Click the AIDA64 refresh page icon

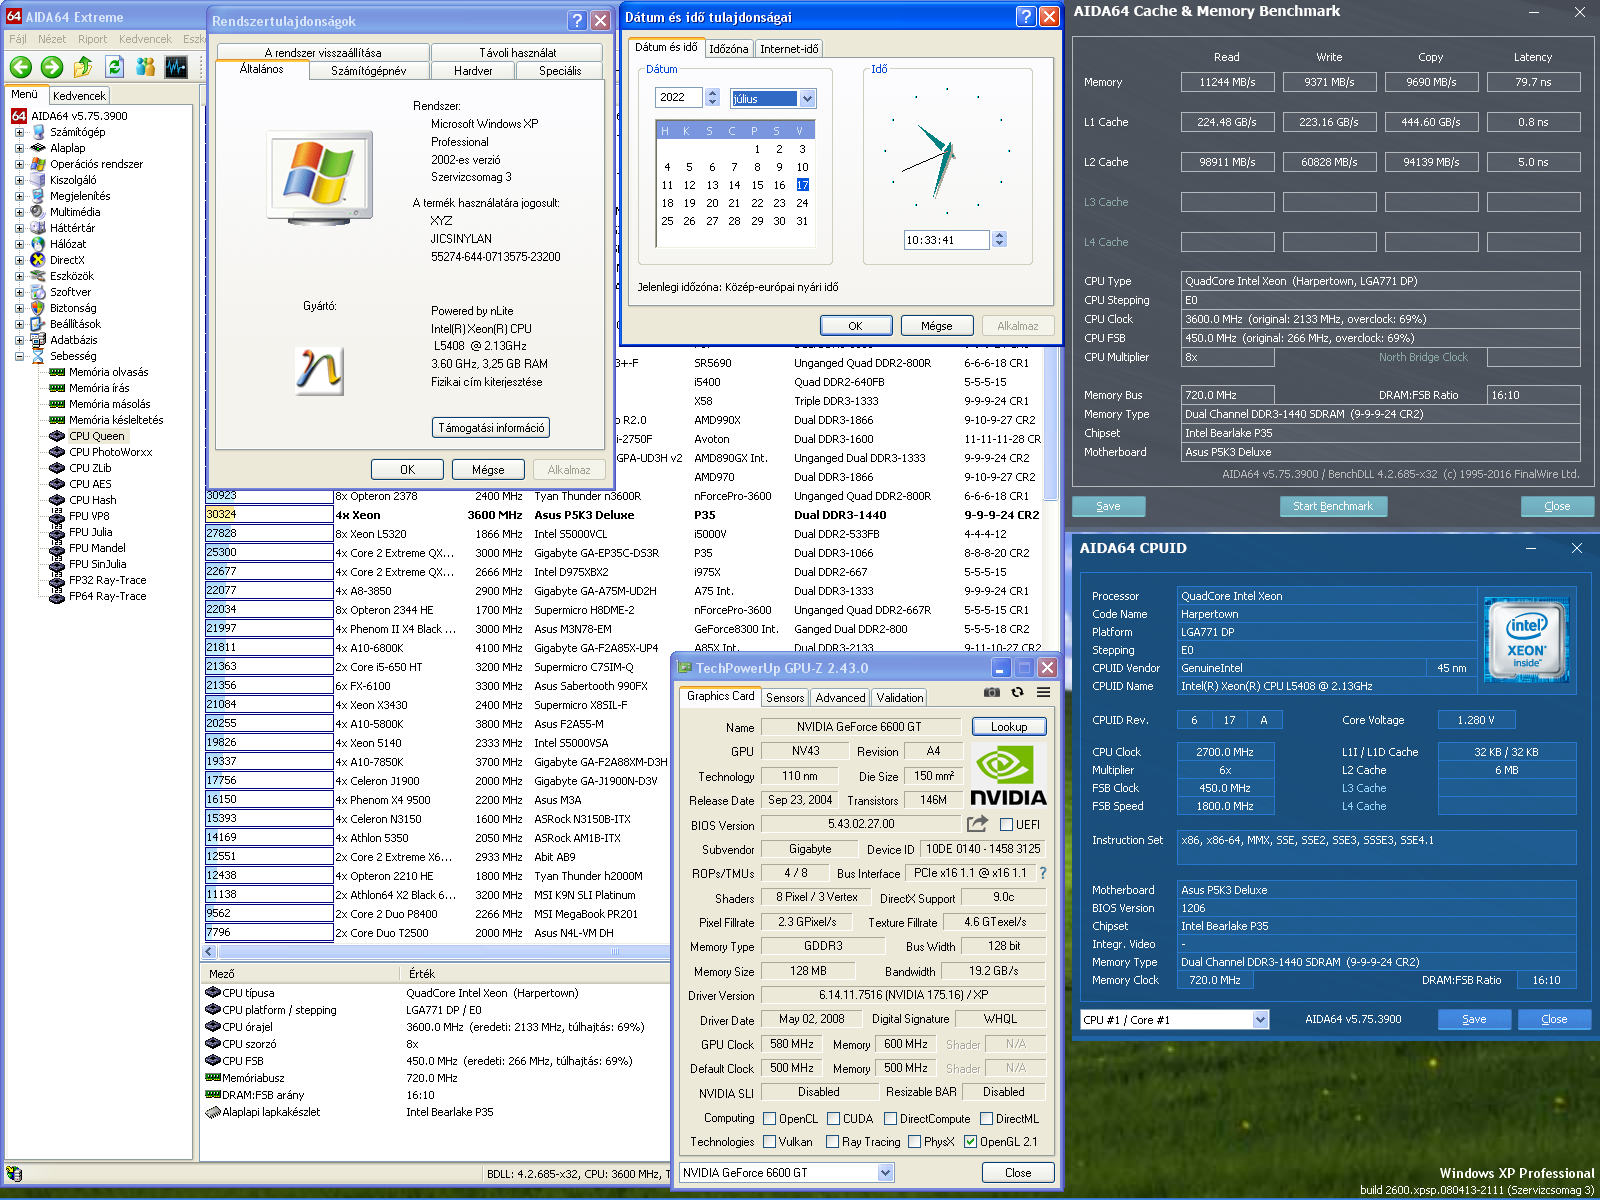tap(115, 67)
